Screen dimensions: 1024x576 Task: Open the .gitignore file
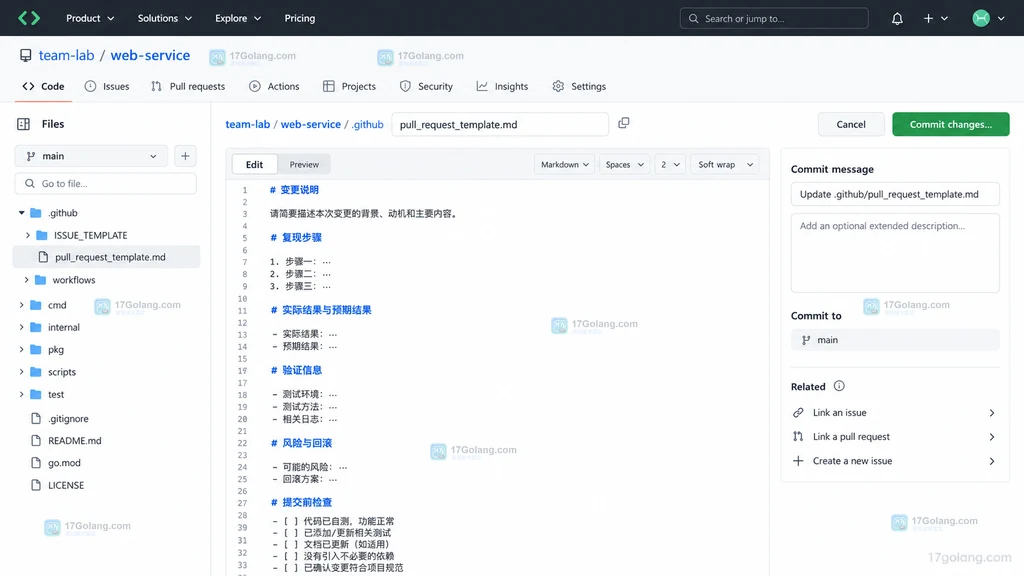coord(68,419)
